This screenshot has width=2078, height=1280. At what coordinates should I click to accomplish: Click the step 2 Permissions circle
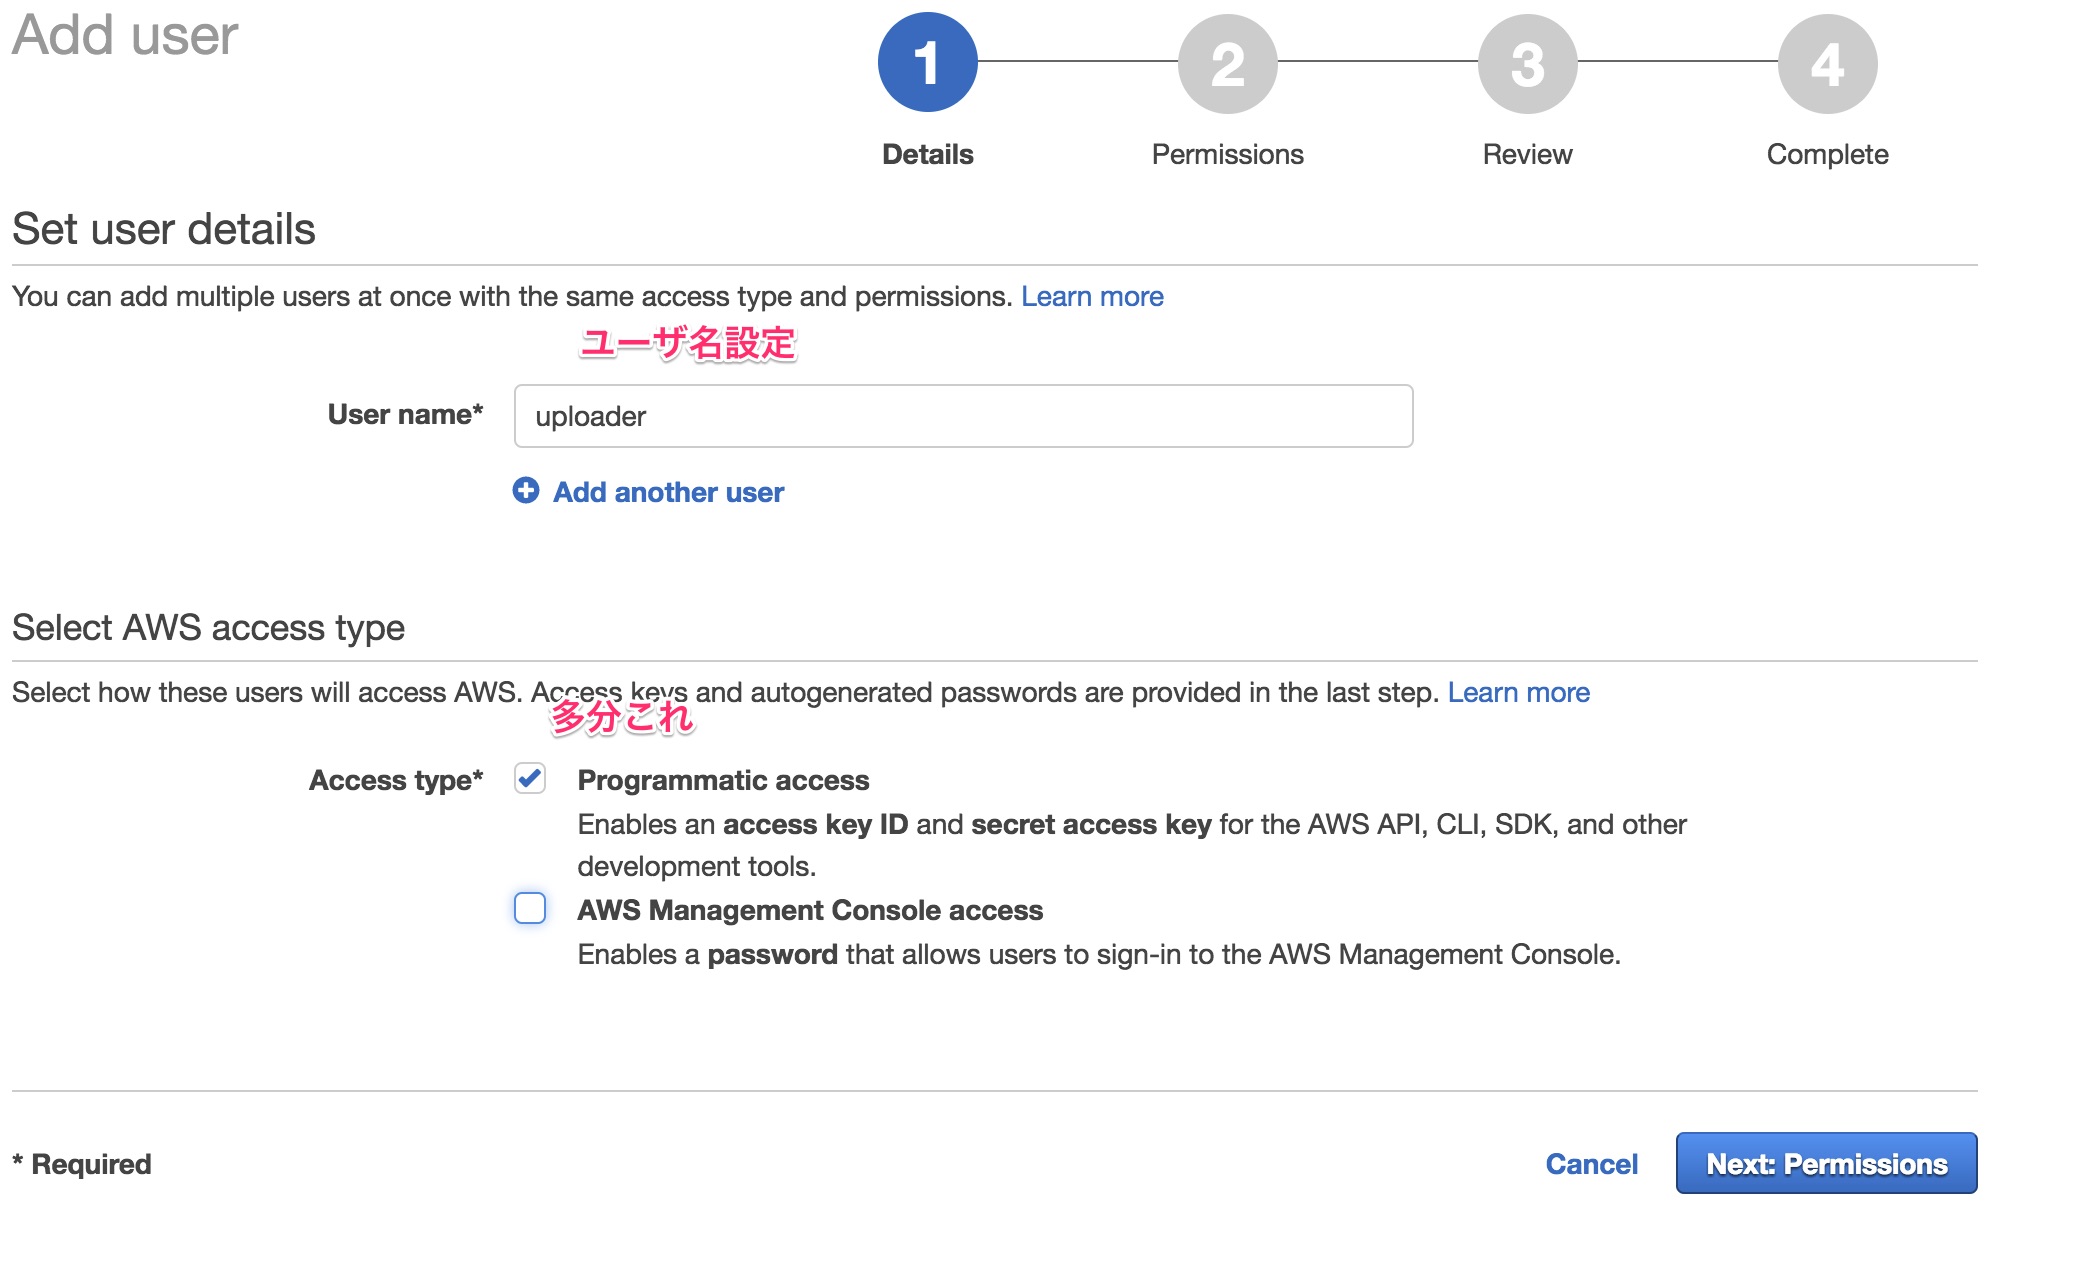pos(1227,64)
